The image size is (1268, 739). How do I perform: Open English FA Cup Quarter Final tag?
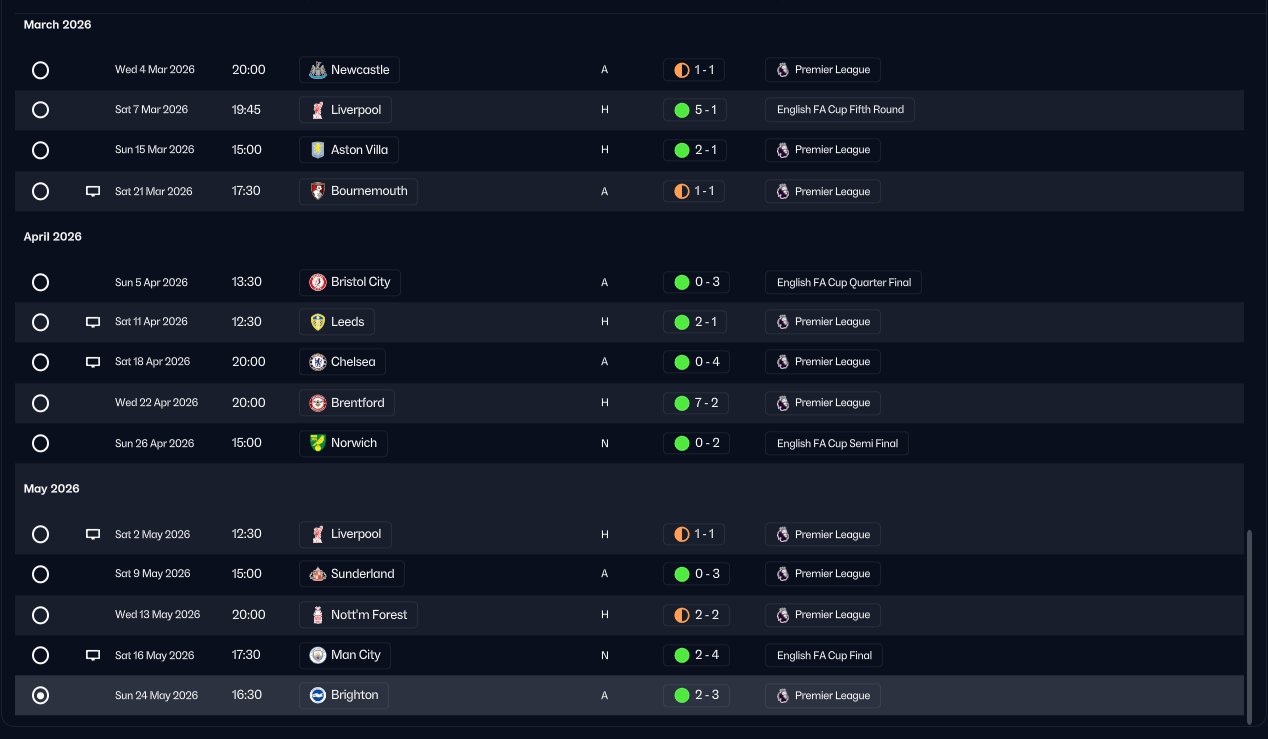tap(844, 282)
